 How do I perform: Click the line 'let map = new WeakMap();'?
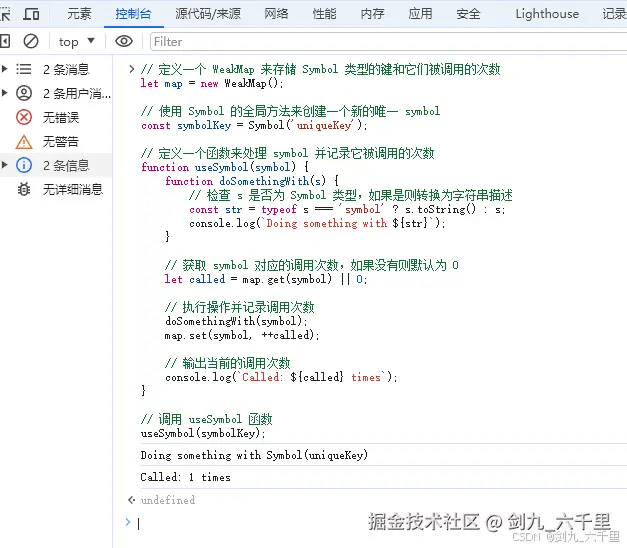click(212, 83)
